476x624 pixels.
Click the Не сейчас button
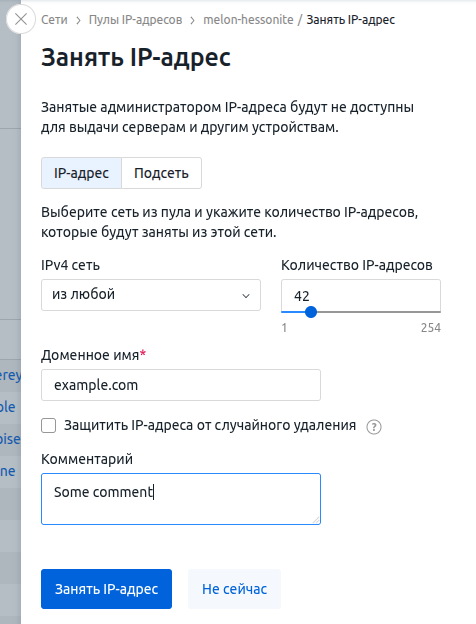pyautogui.click(x=234, y=589)
